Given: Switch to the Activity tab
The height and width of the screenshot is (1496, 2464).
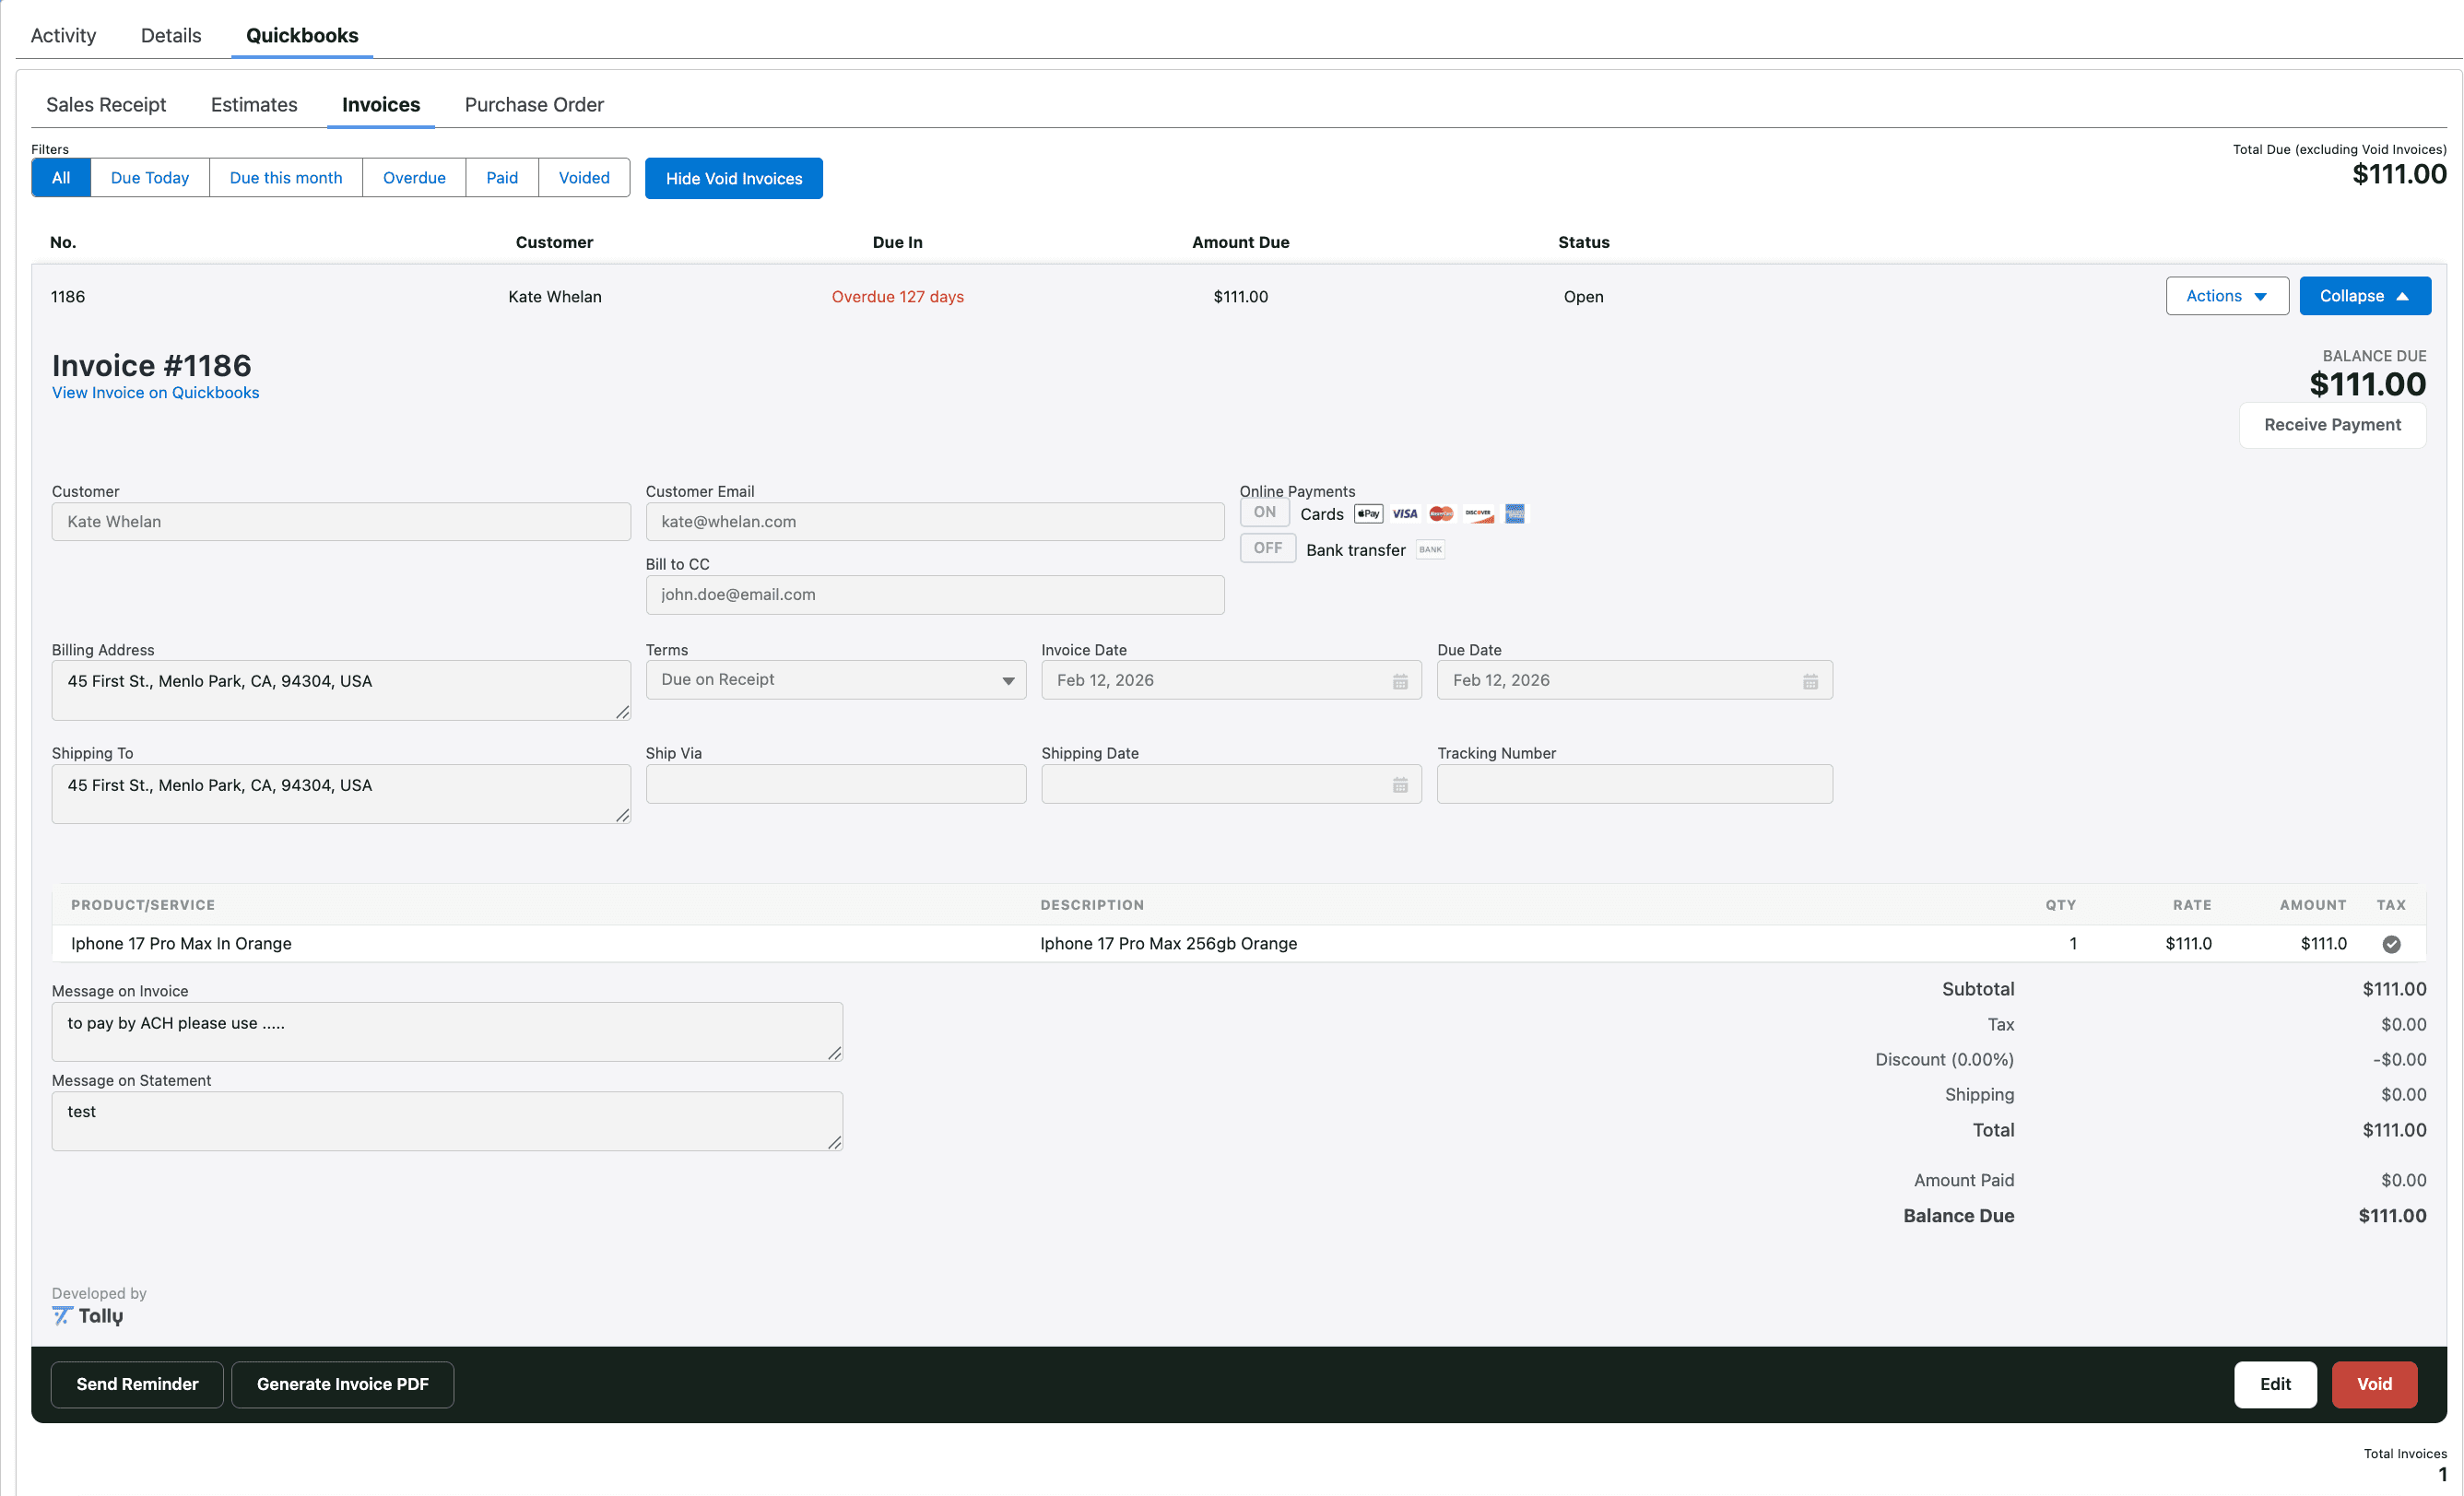Looking at the screenshot, I should point(63,35).
